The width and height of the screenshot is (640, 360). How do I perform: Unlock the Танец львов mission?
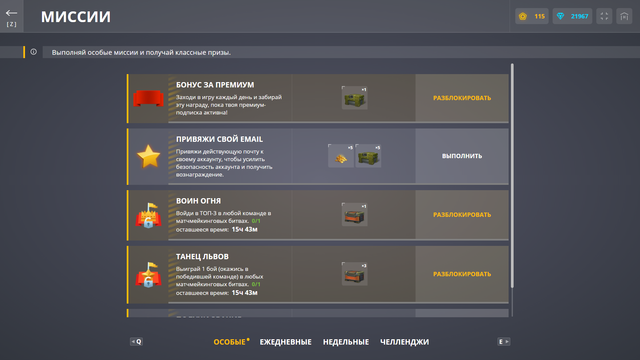pyautogui.click(x=462, y=274)
